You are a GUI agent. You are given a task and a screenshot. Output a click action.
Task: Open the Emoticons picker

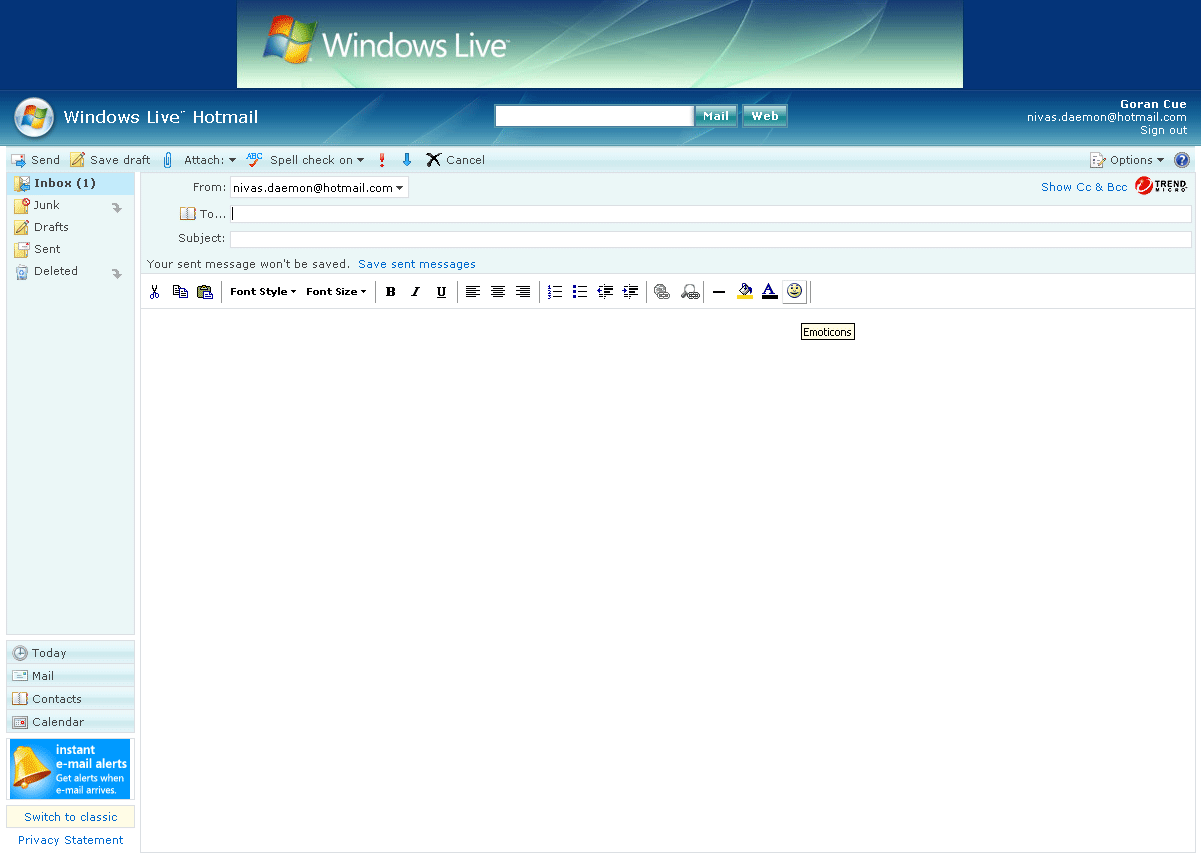click(x=795, y=291)
